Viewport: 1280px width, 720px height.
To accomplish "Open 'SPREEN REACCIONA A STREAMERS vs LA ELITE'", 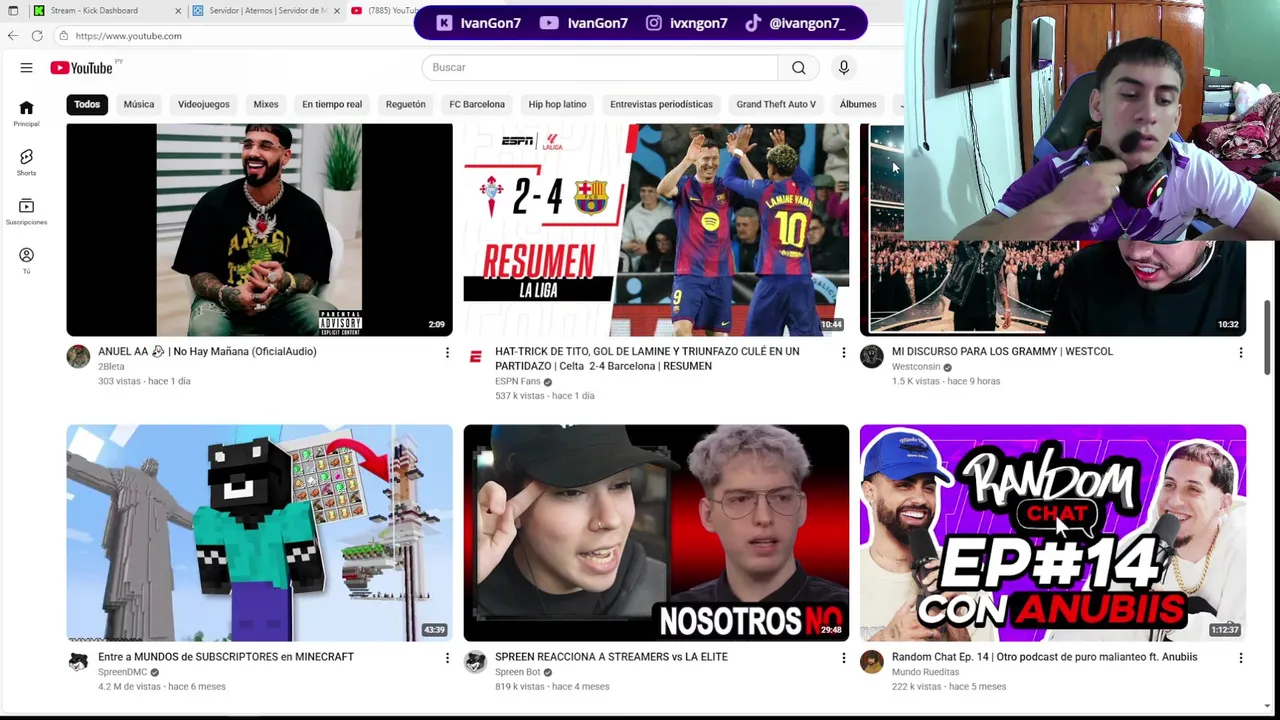I will (611, 657).
